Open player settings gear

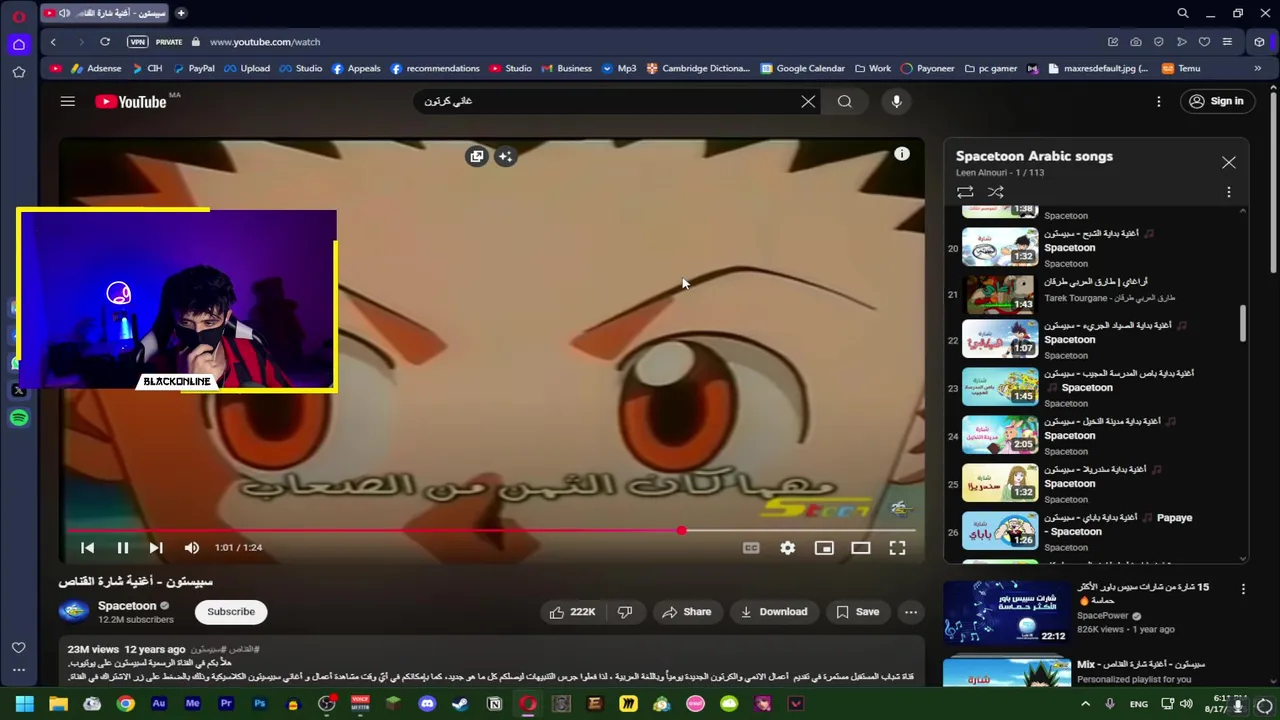[788, 547]
